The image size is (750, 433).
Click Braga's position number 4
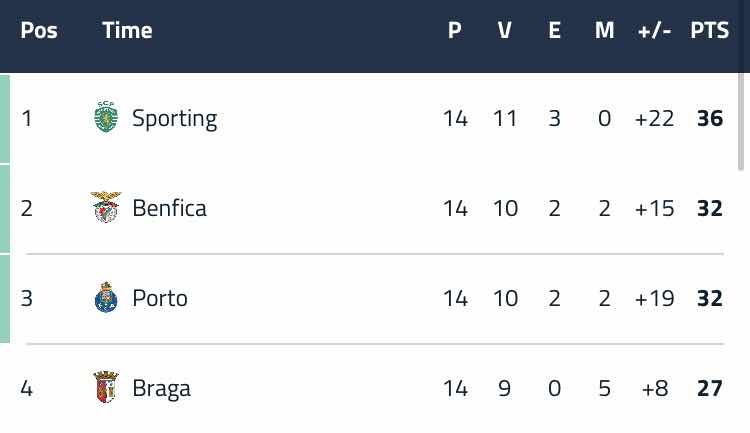27,388
